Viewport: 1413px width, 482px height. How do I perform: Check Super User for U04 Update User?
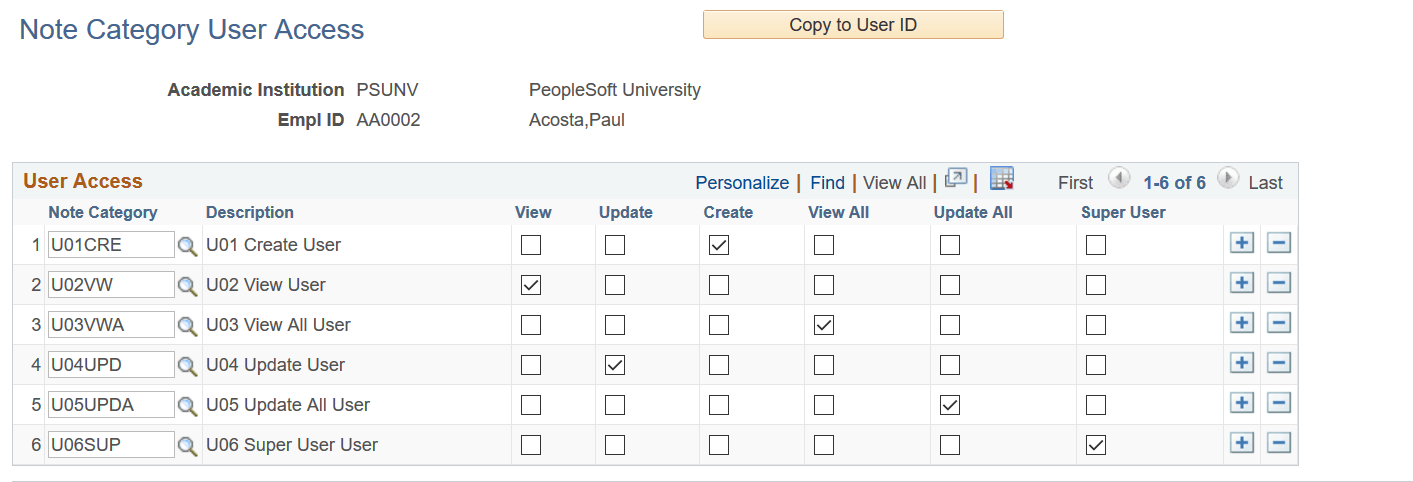[x=1096, y=365]
